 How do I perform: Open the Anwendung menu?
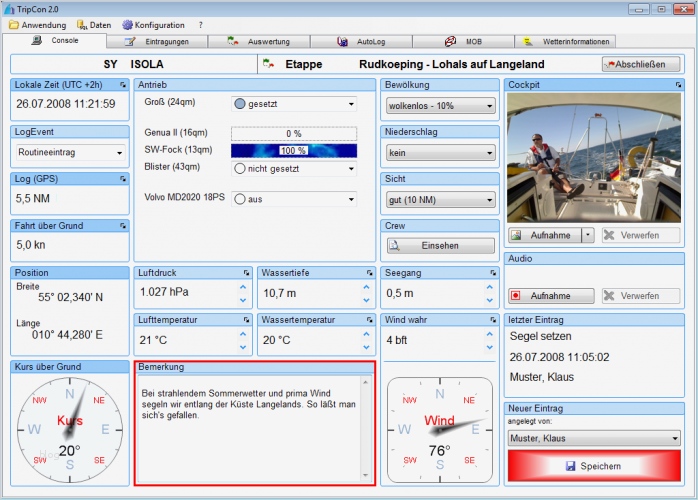[38, 25]
